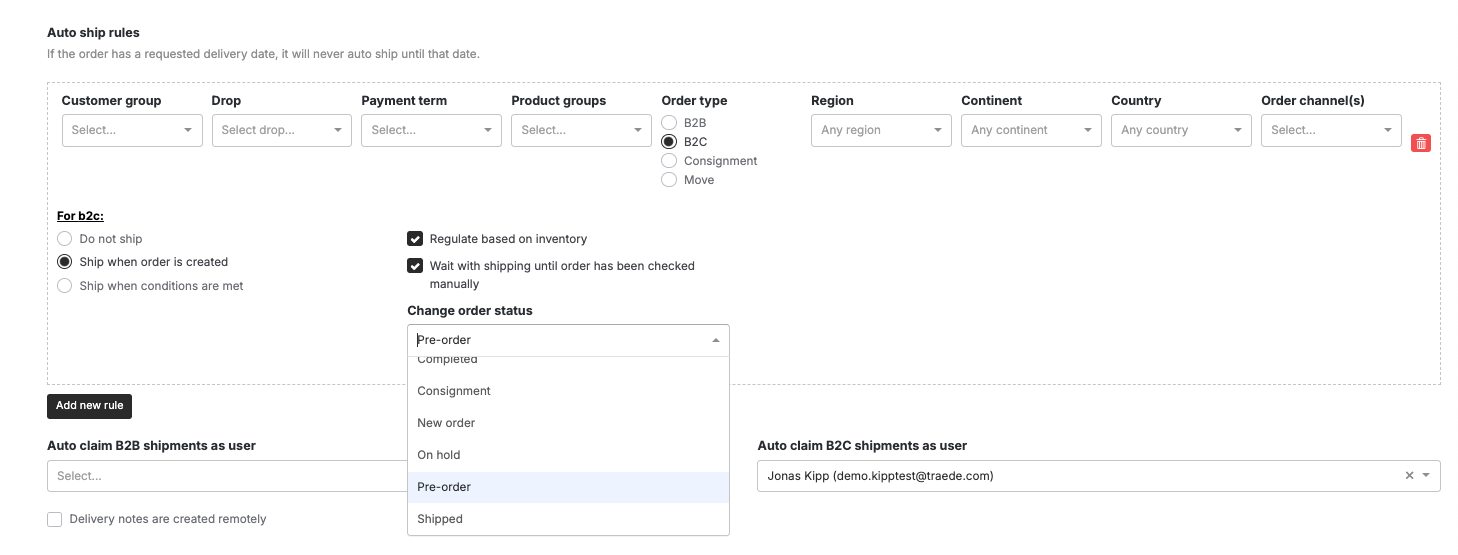The image size is (1458, 555).
Task: Select Move as order type
Action: [x=669, y=180]
